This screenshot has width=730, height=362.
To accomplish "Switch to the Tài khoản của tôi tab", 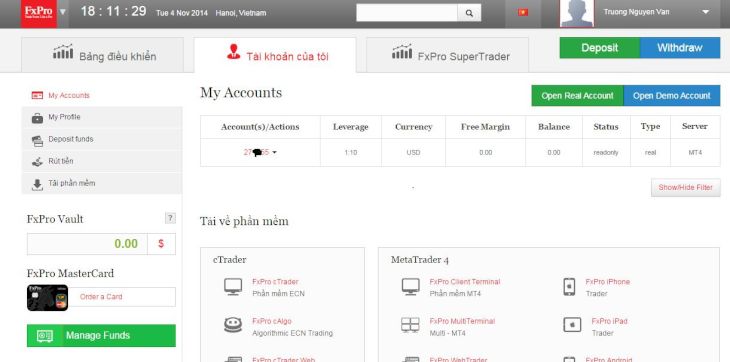I will (x=275, y=55).
